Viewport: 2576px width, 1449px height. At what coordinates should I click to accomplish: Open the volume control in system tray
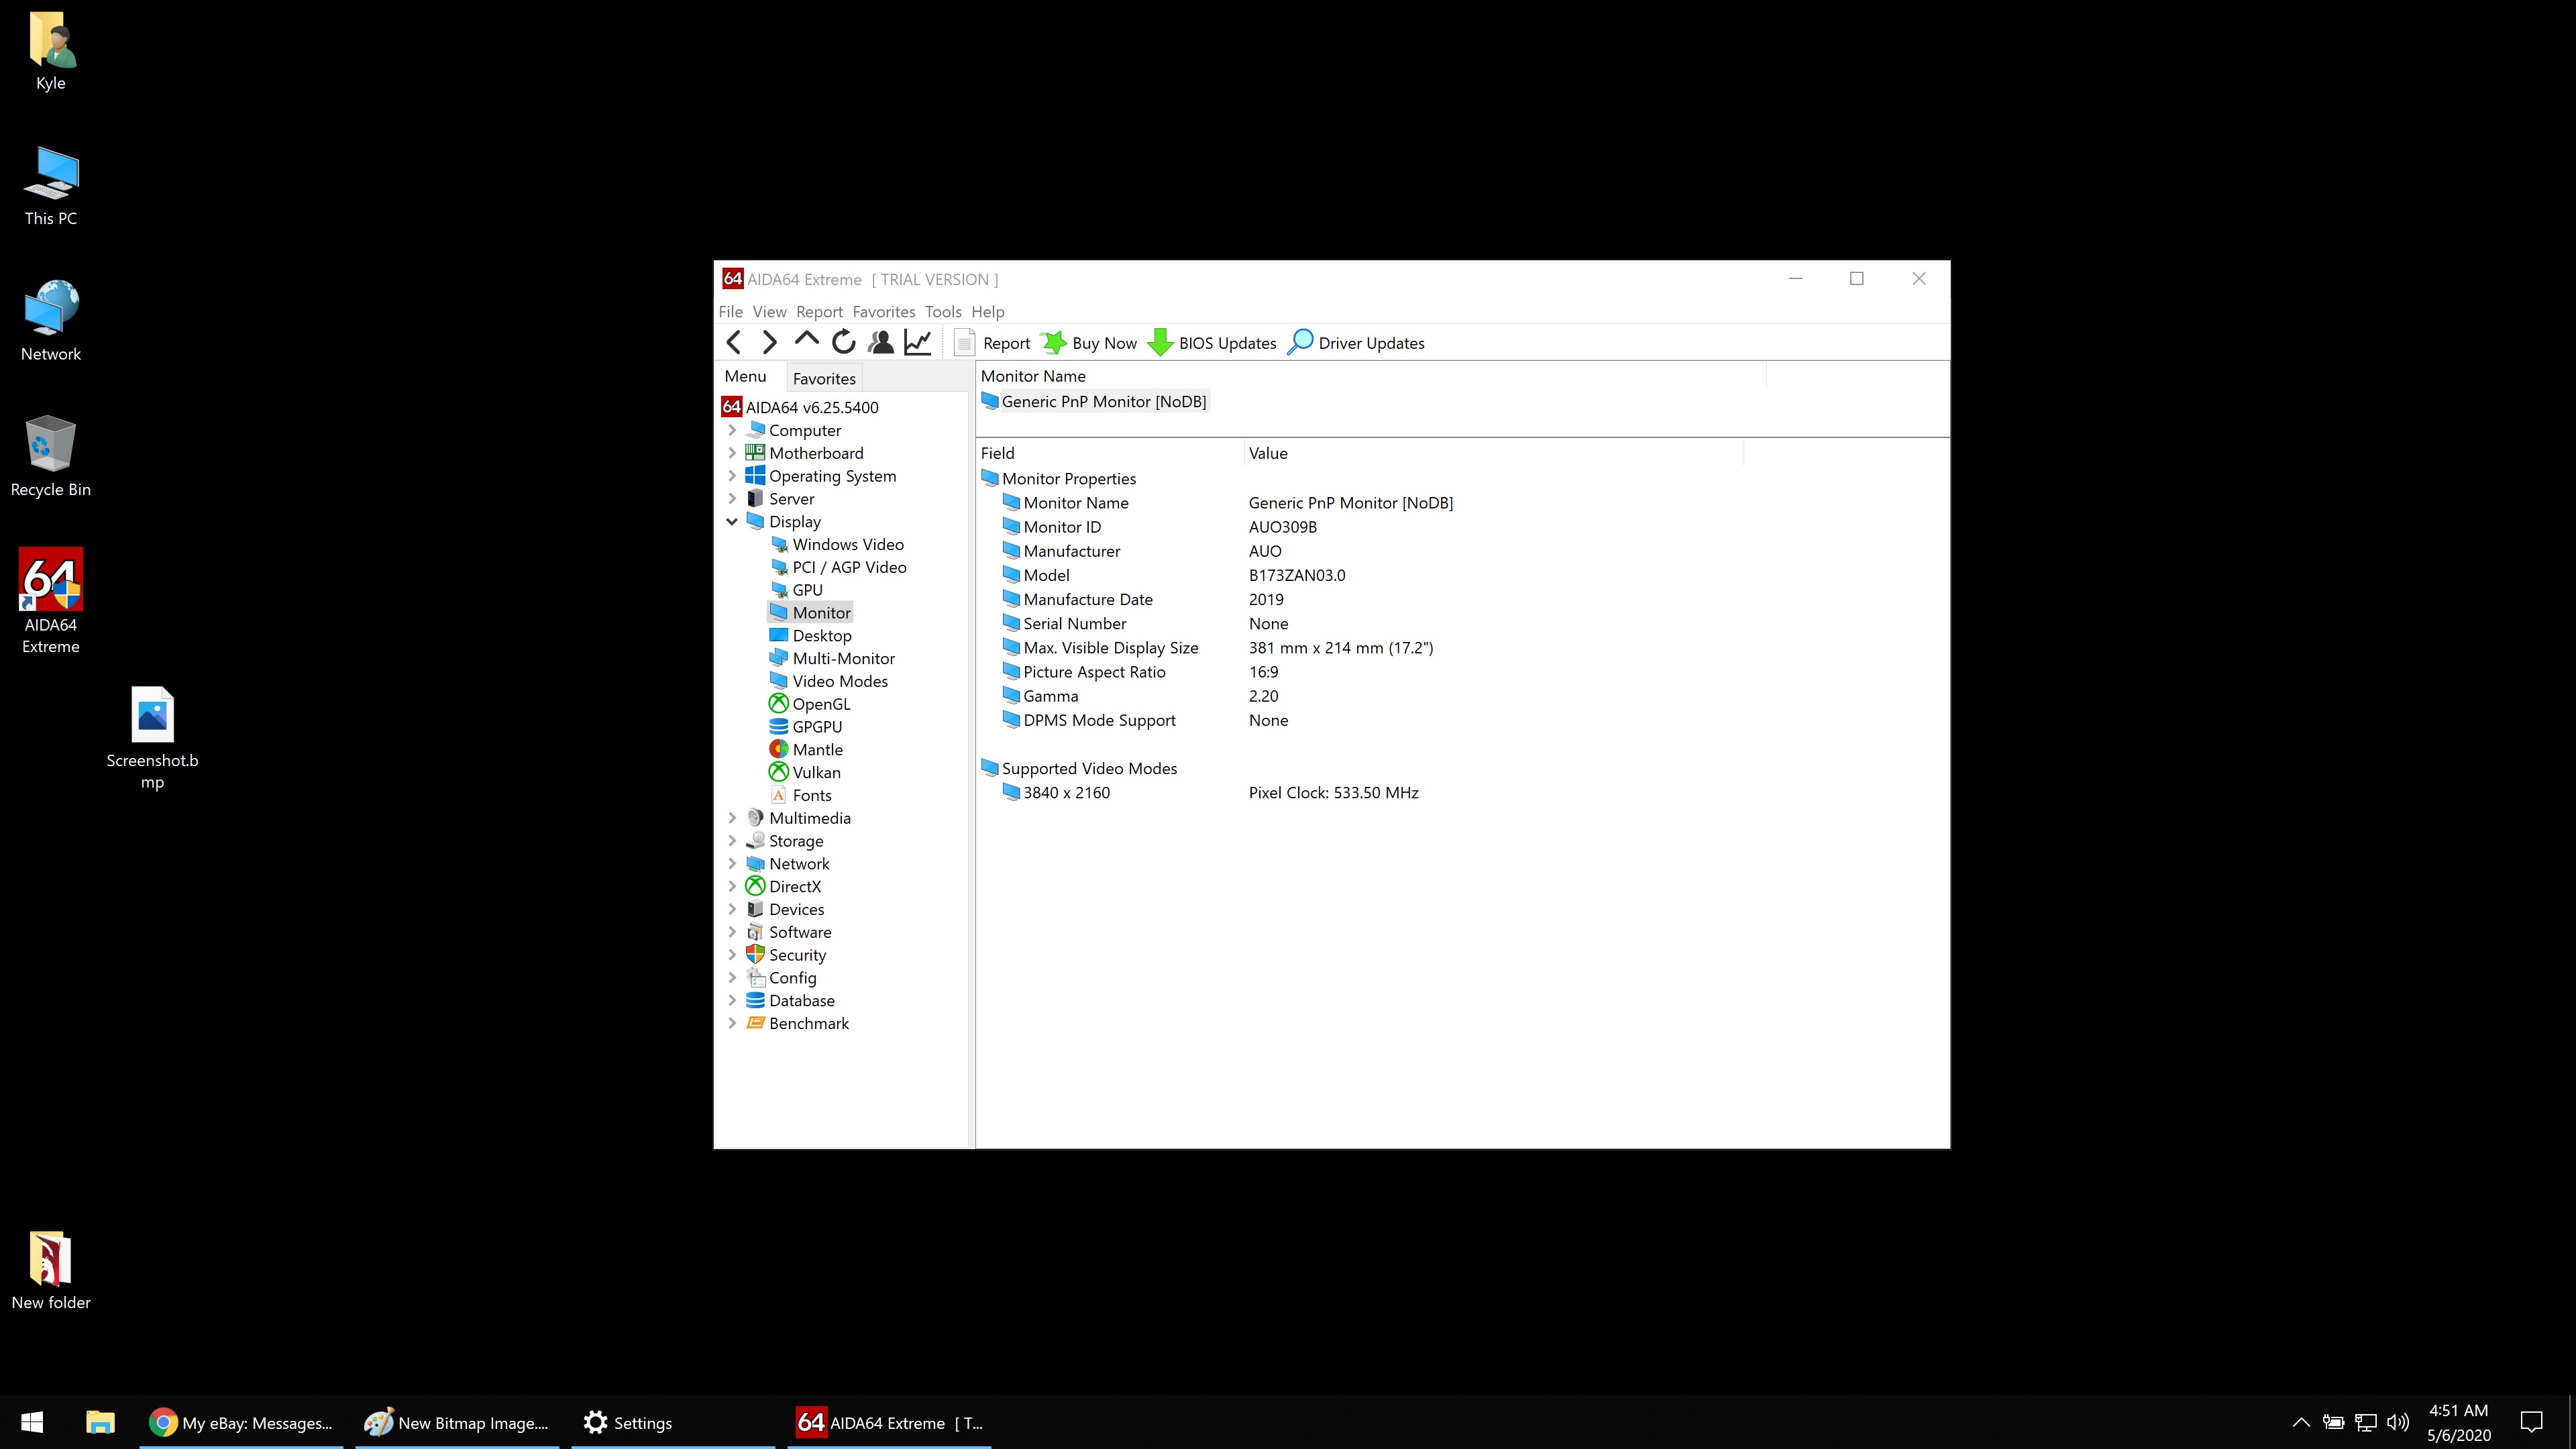coord(2397,1422)
